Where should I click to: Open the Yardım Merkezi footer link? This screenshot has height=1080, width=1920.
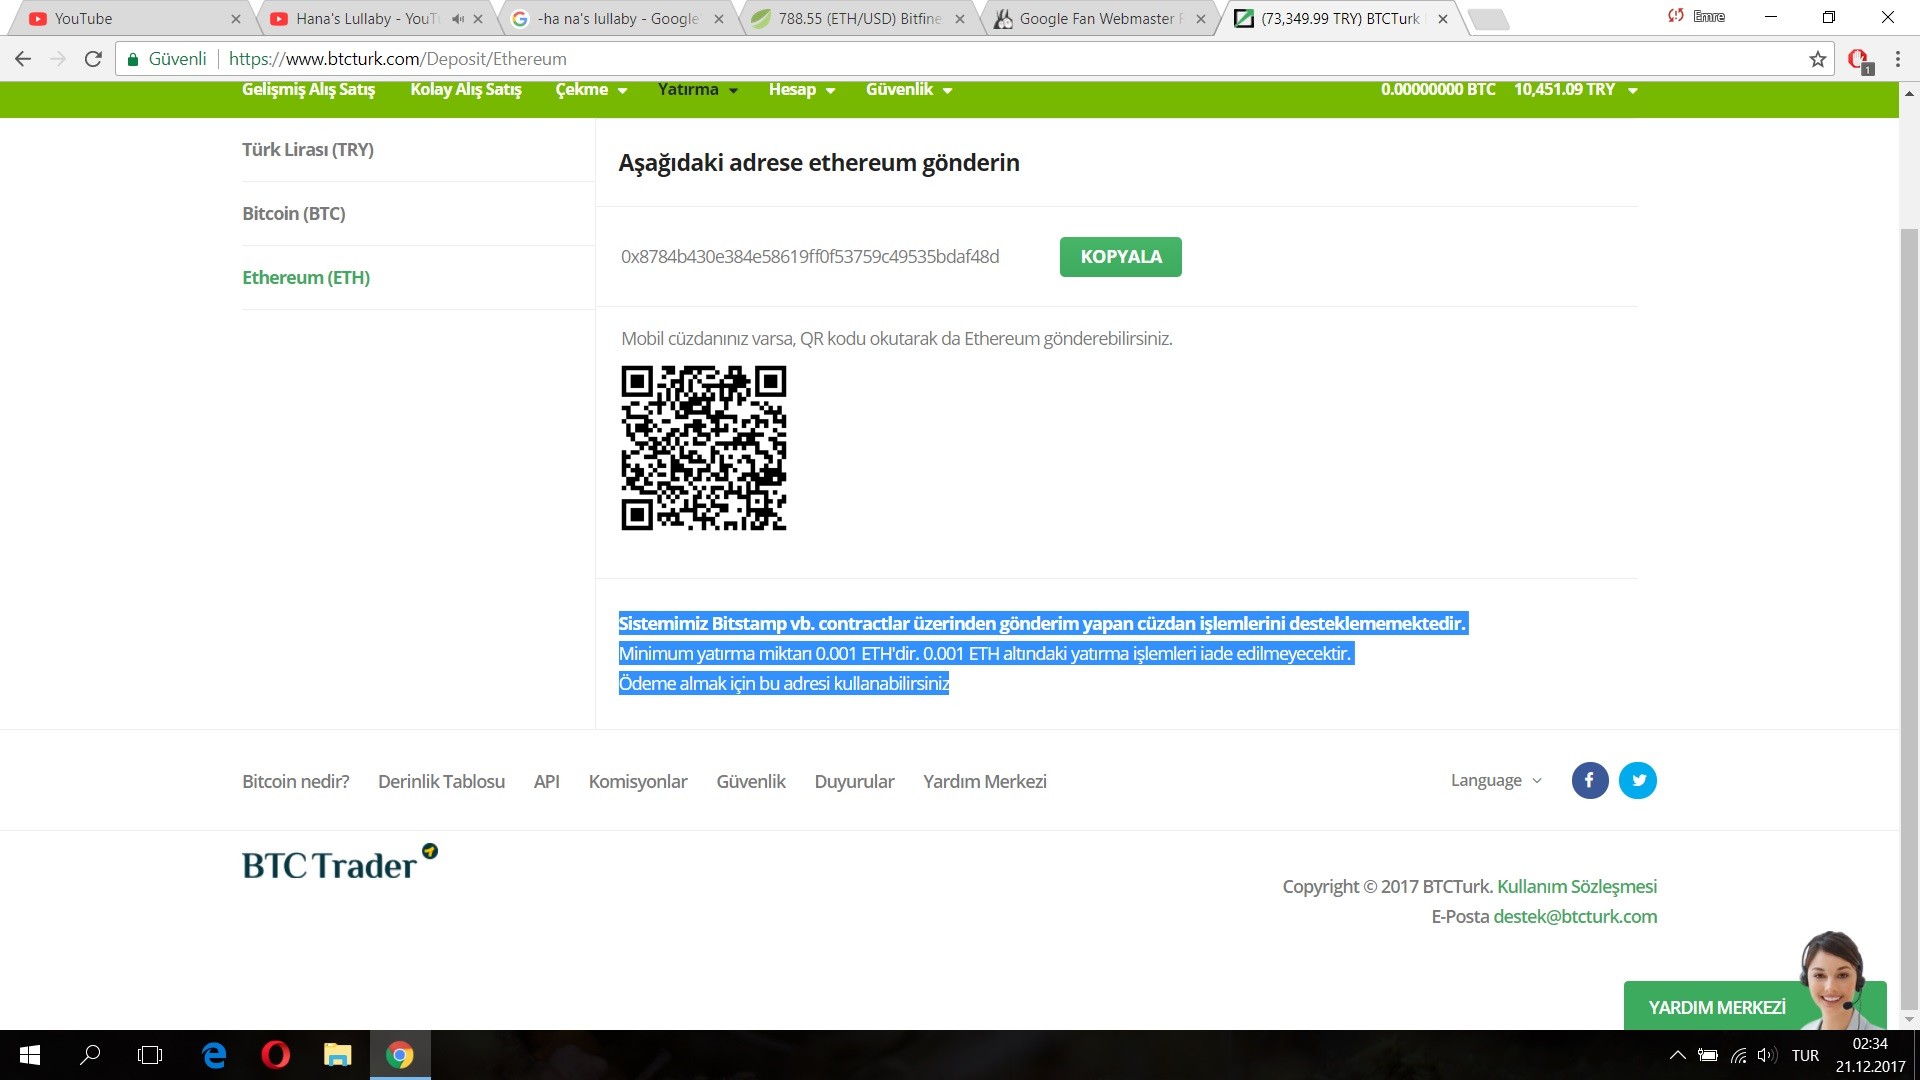tap(985, 781)
